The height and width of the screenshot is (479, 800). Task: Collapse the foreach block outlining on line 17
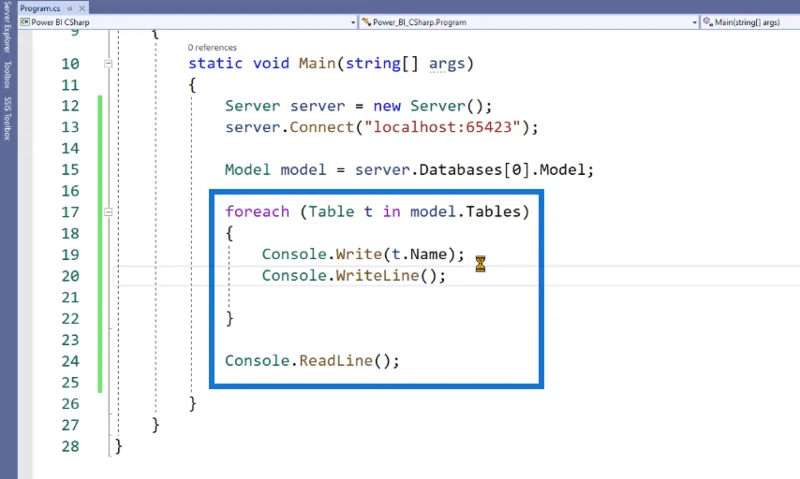108,212
